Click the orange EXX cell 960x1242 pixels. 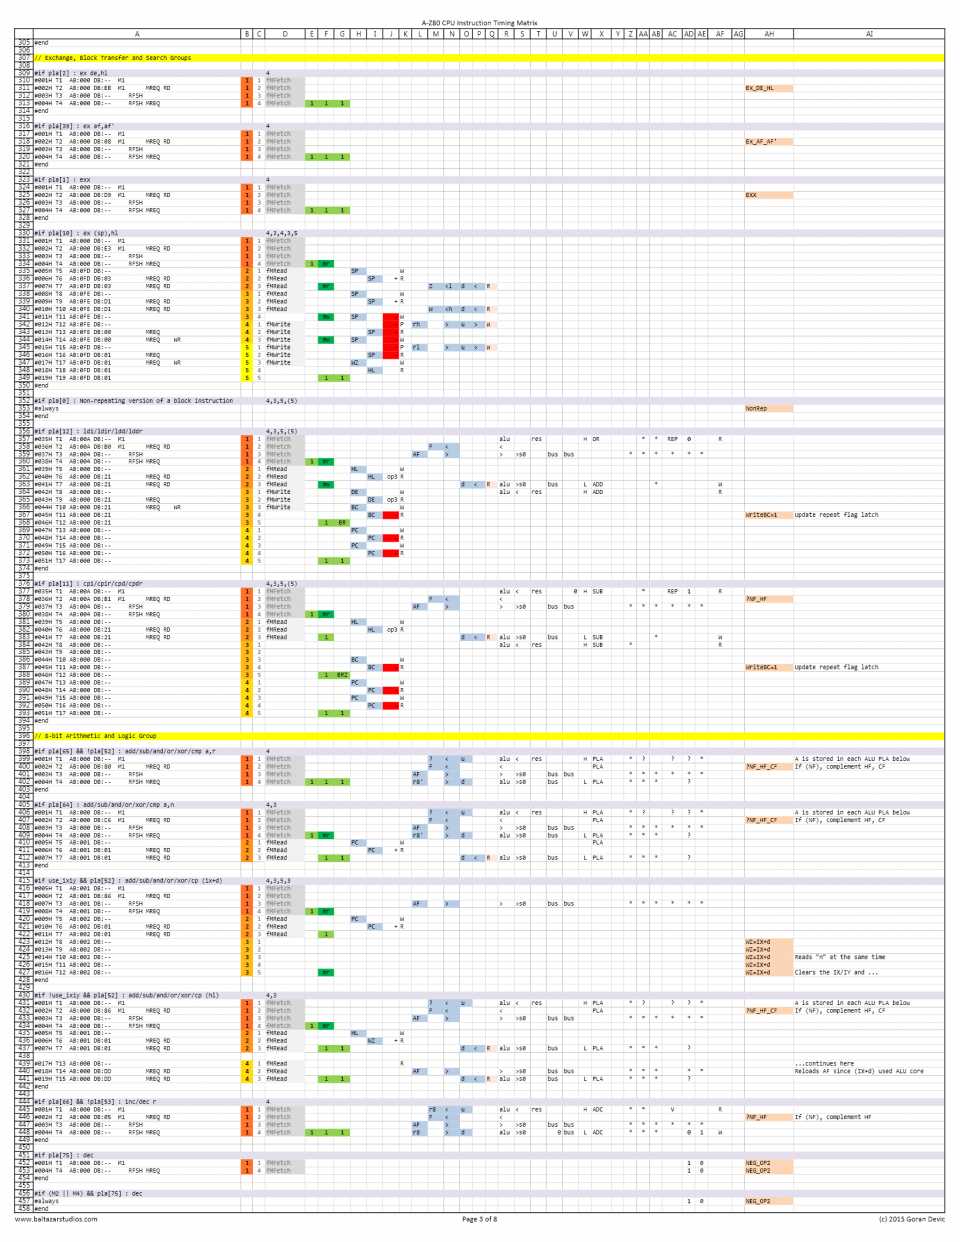tap(768, 195)
